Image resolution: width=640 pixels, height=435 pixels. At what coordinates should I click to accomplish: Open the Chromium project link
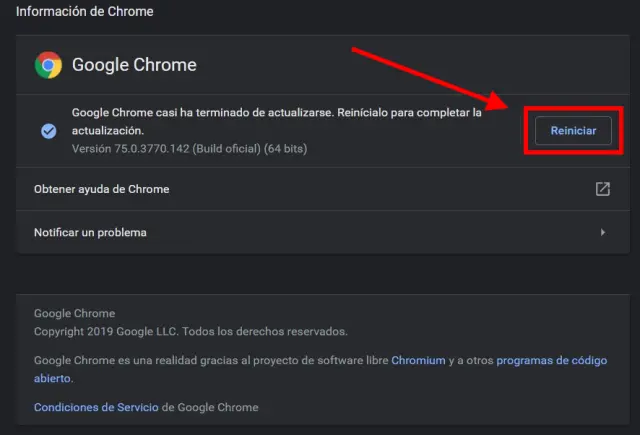coord(418,360)
